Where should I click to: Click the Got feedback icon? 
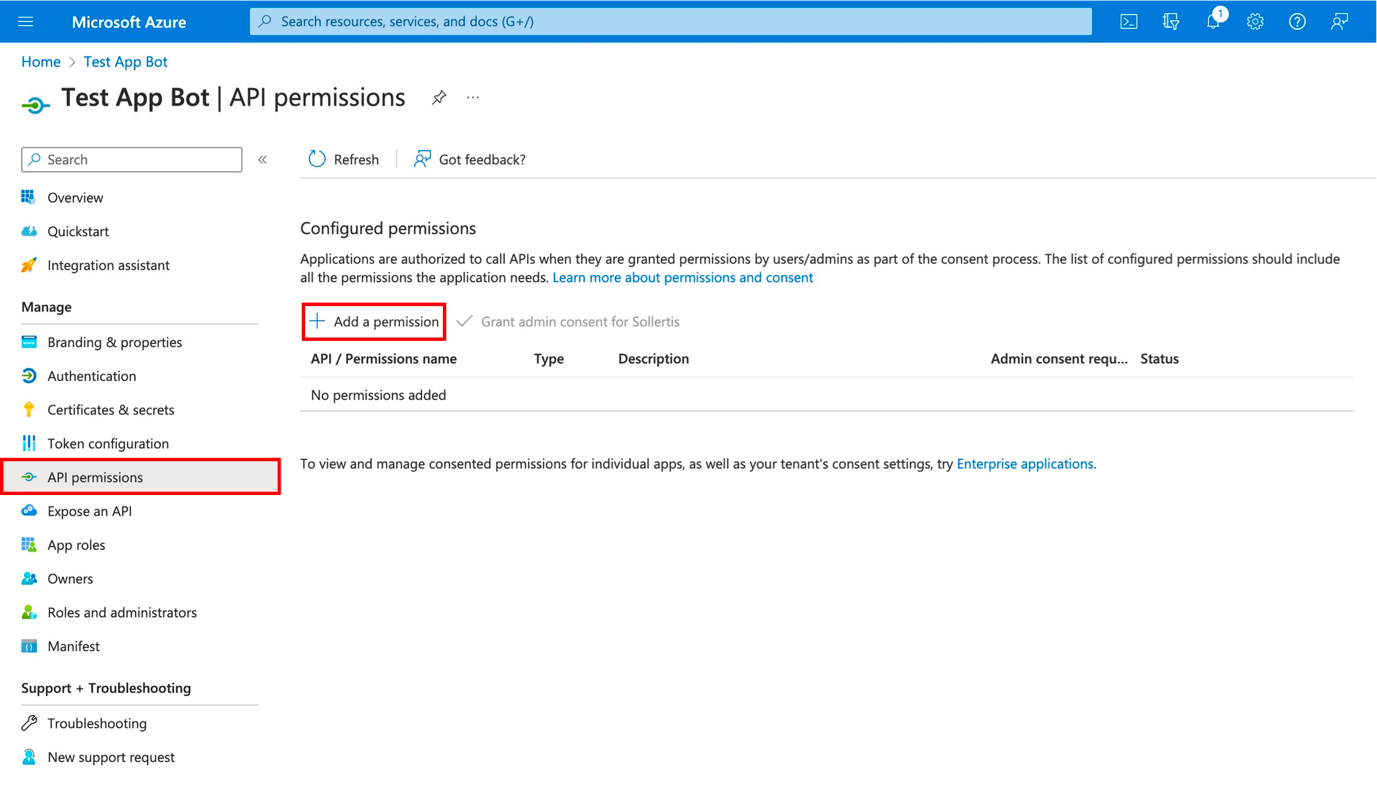click(x=422, y=159)
